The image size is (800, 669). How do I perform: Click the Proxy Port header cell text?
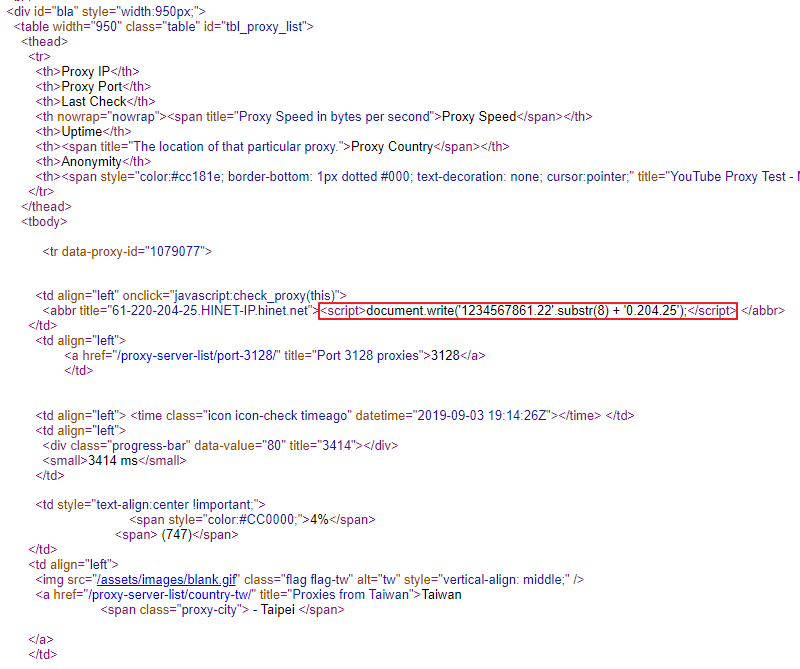pos(92,87)
